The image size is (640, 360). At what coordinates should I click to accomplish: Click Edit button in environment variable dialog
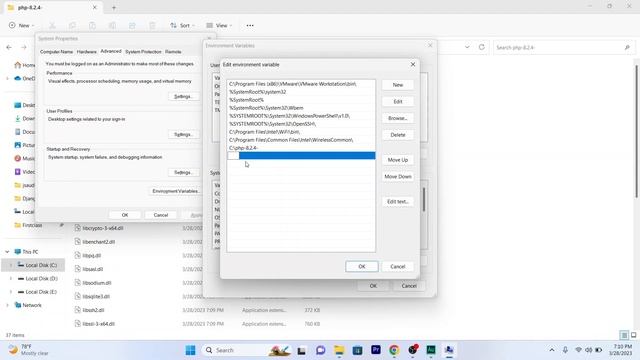tap(398, 102)
